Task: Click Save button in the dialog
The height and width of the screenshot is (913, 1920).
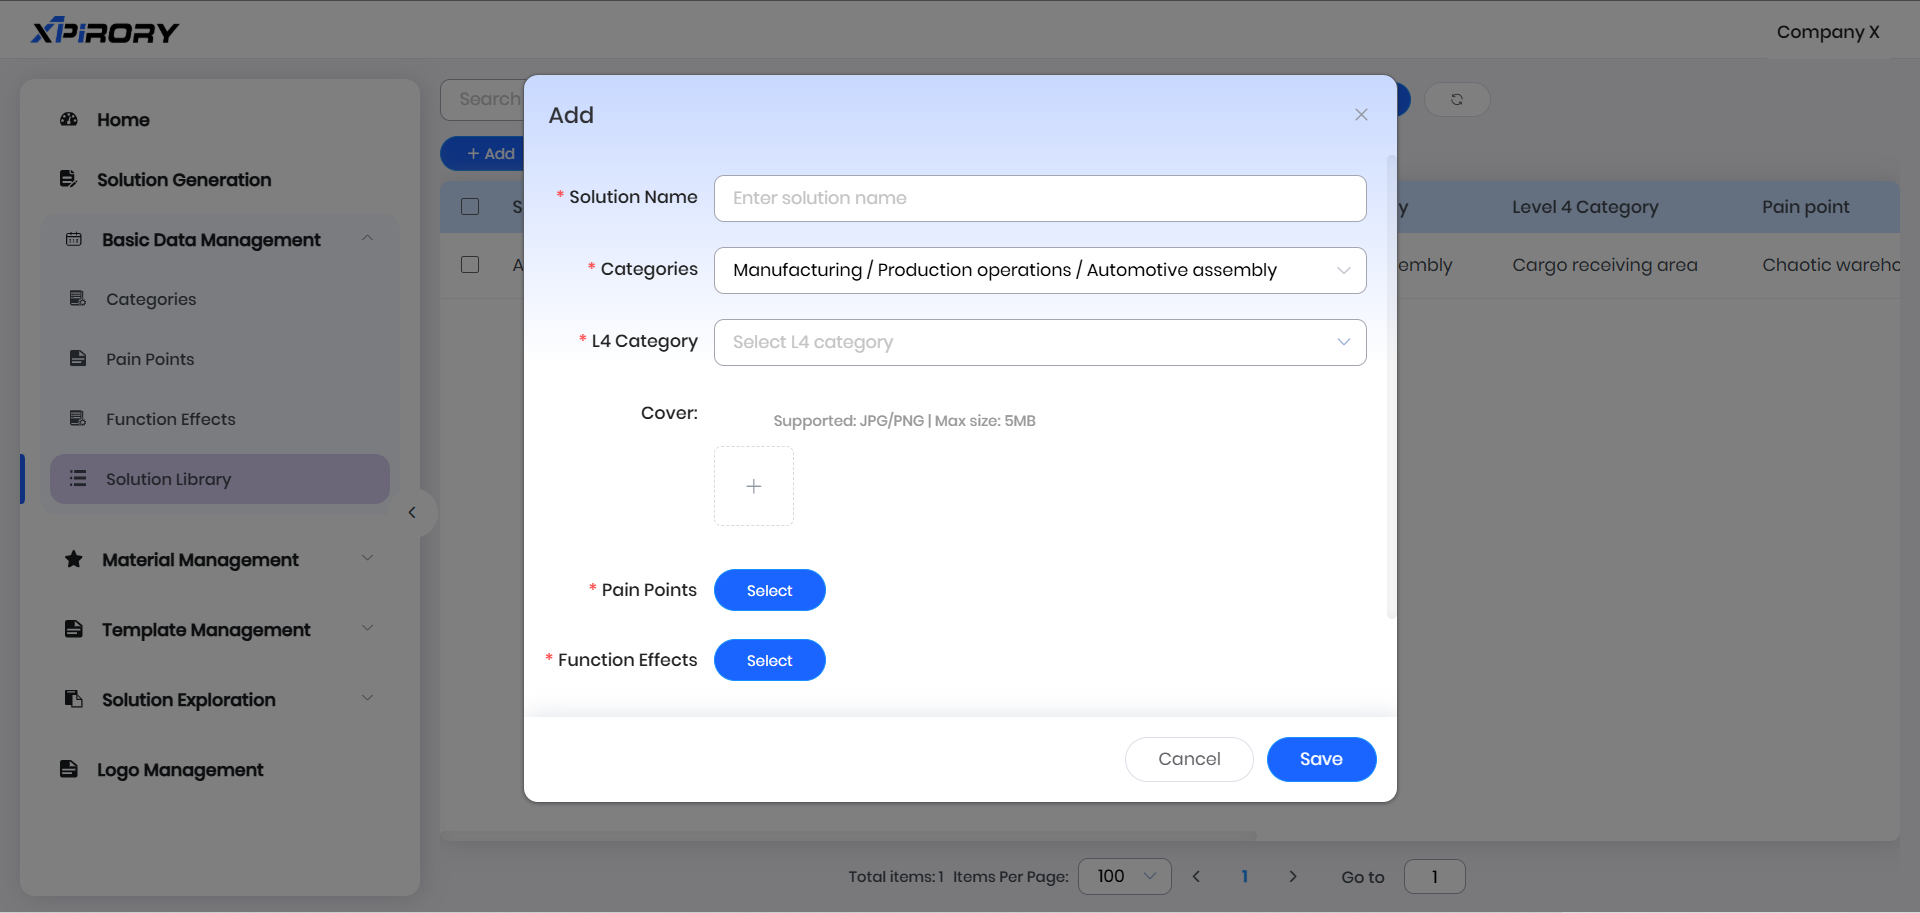Action: pyautogui.click(x=1321, y=759)
